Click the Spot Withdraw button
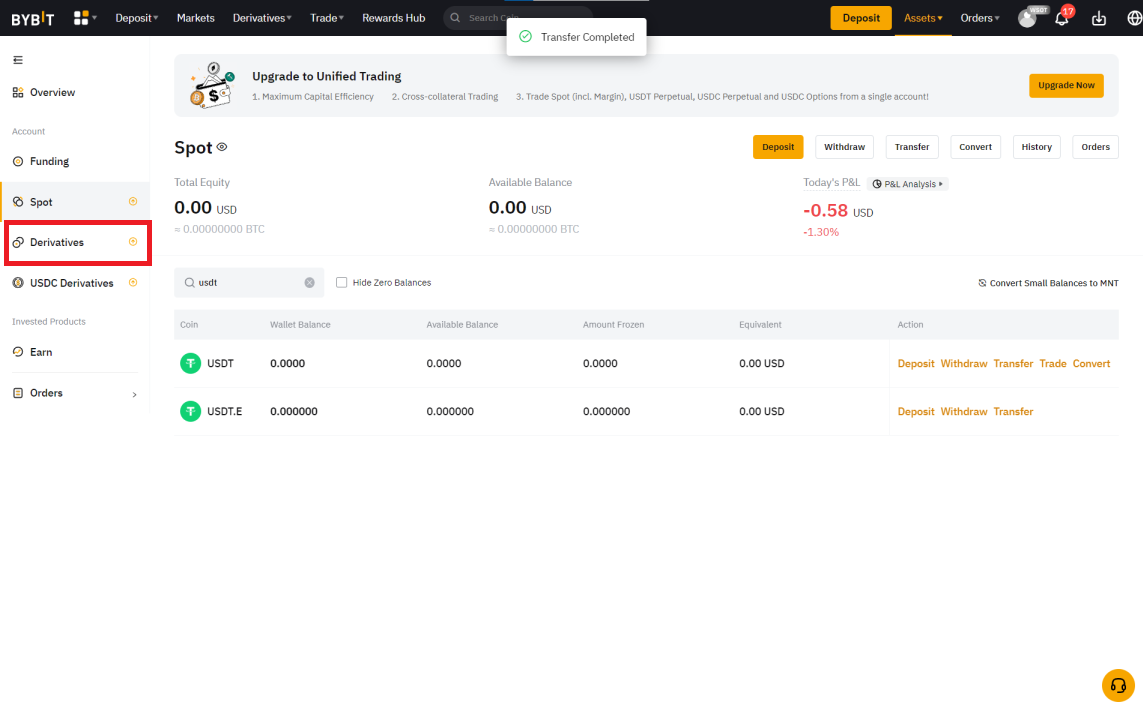The height and width of the screenshot is (720, 1144). (x=844, y=147)
